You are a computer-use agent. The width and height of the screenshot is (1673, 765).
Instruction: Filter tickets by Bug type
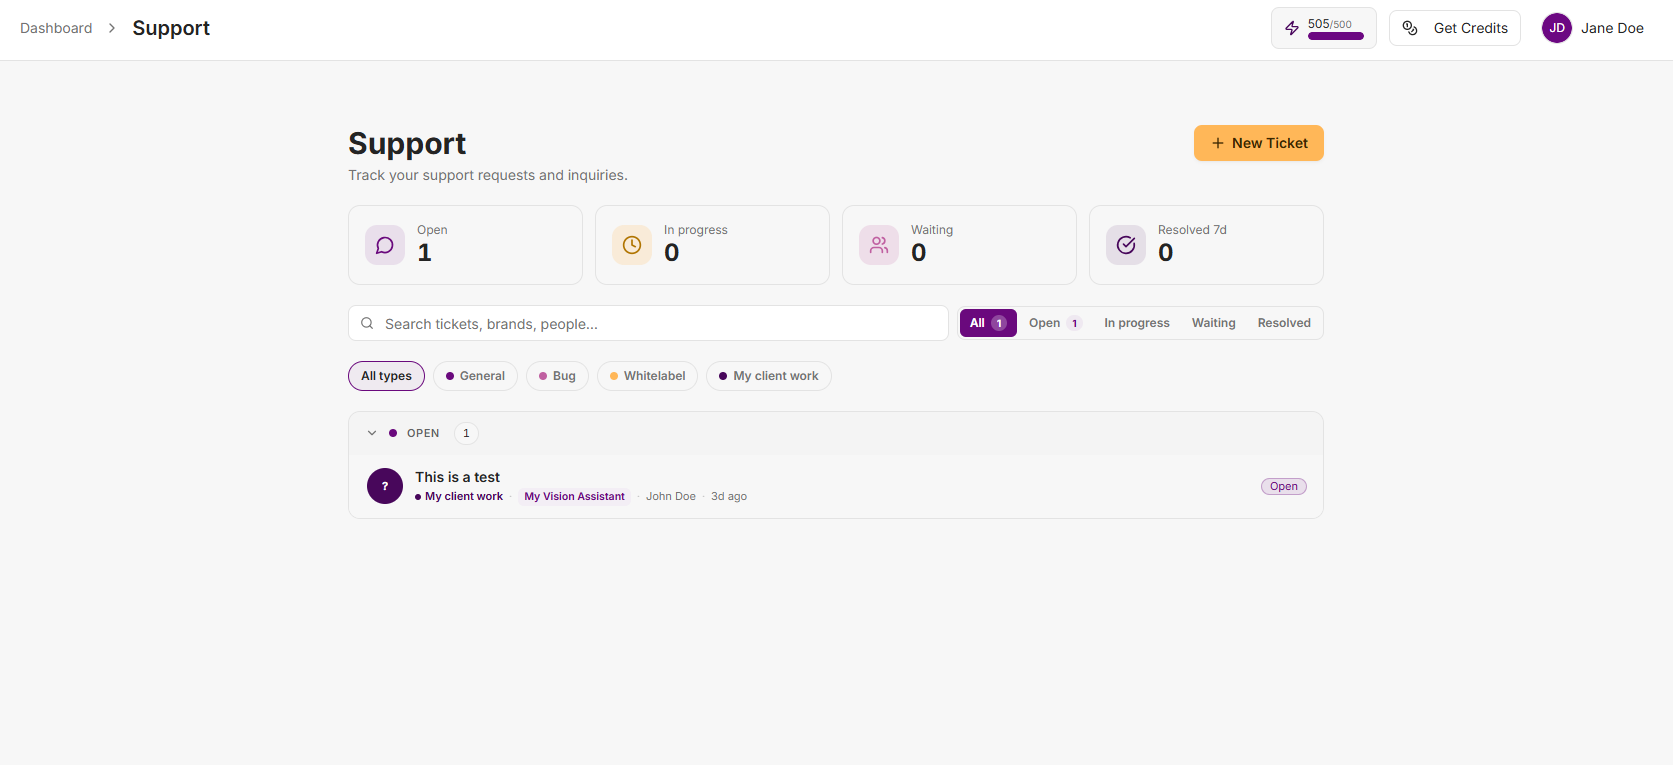pyautogui.click(x=557, y=376)
